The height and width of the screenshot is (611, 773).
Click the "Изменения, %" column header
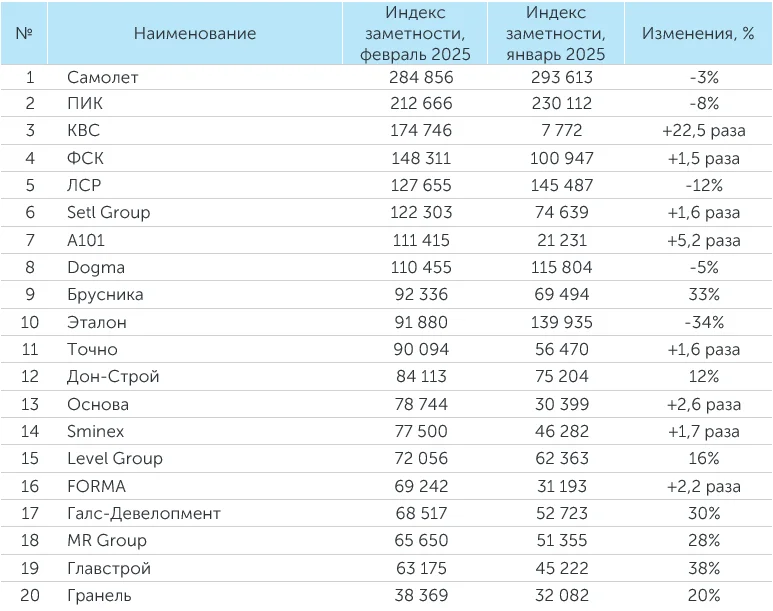click(697, 33)
